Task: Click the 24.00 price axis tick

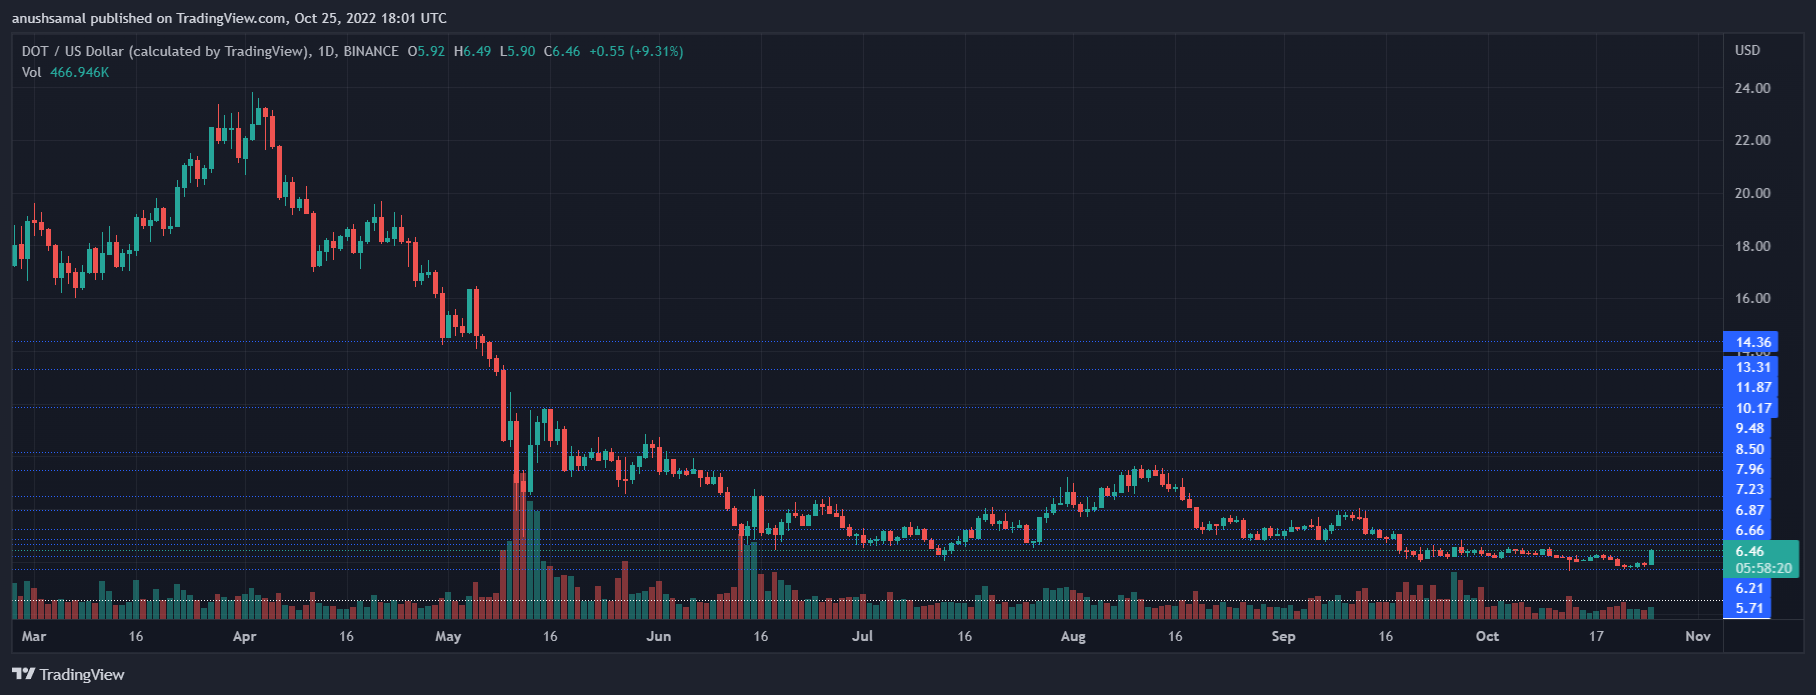Action: (1752, 88)
